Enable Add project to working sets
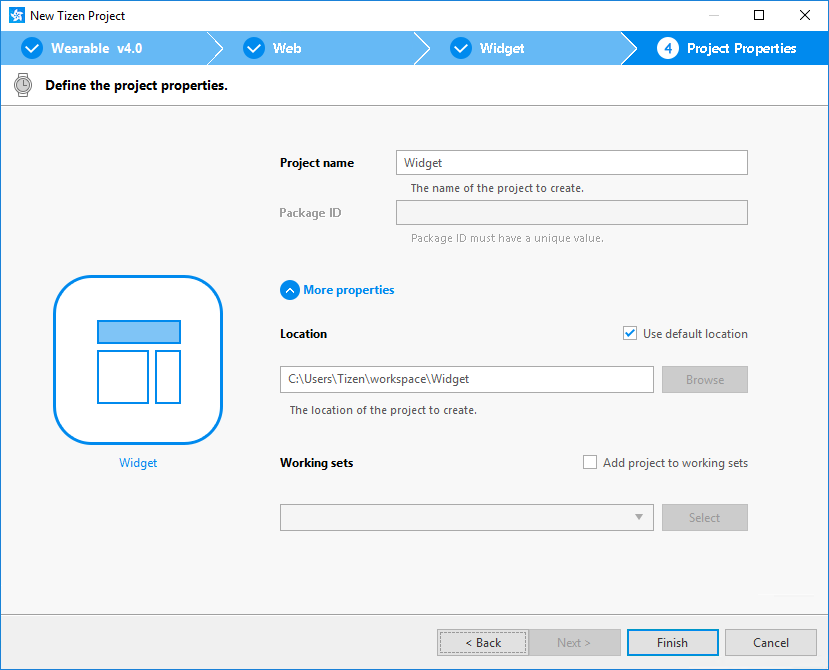The image size is (829, 670). 590,463
